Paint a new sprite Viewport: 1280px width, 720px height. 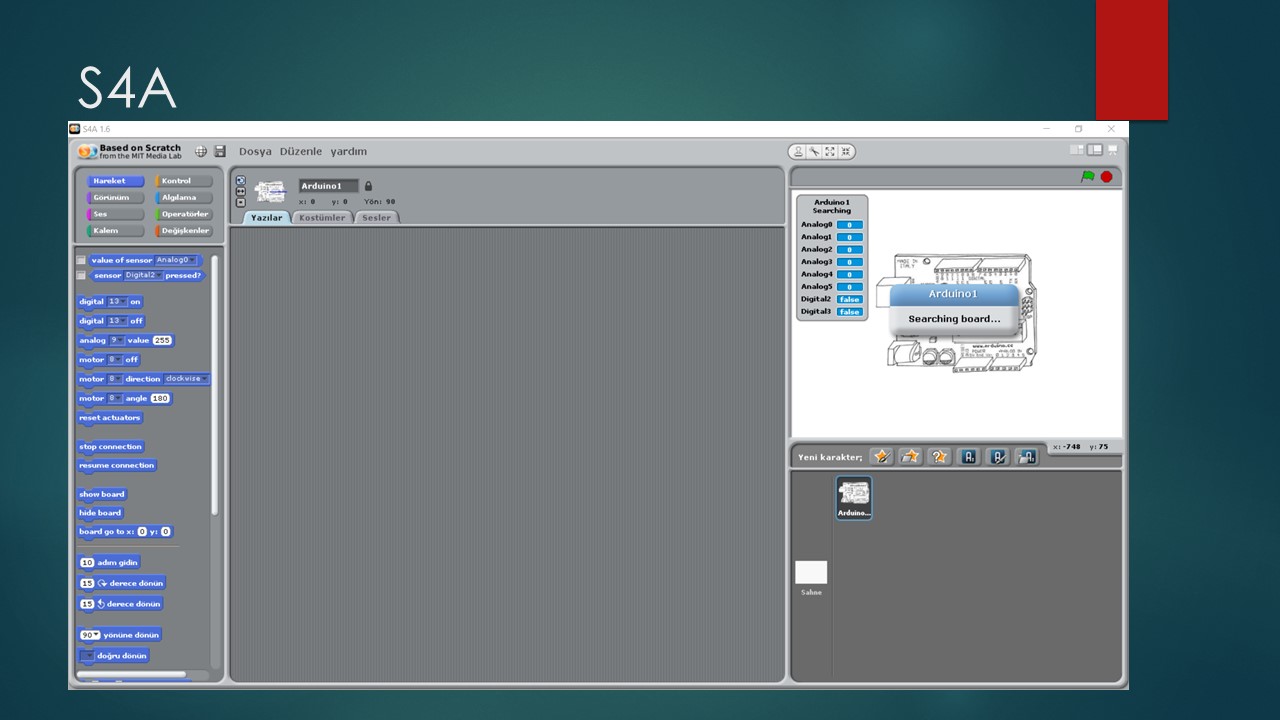(881, 456)
